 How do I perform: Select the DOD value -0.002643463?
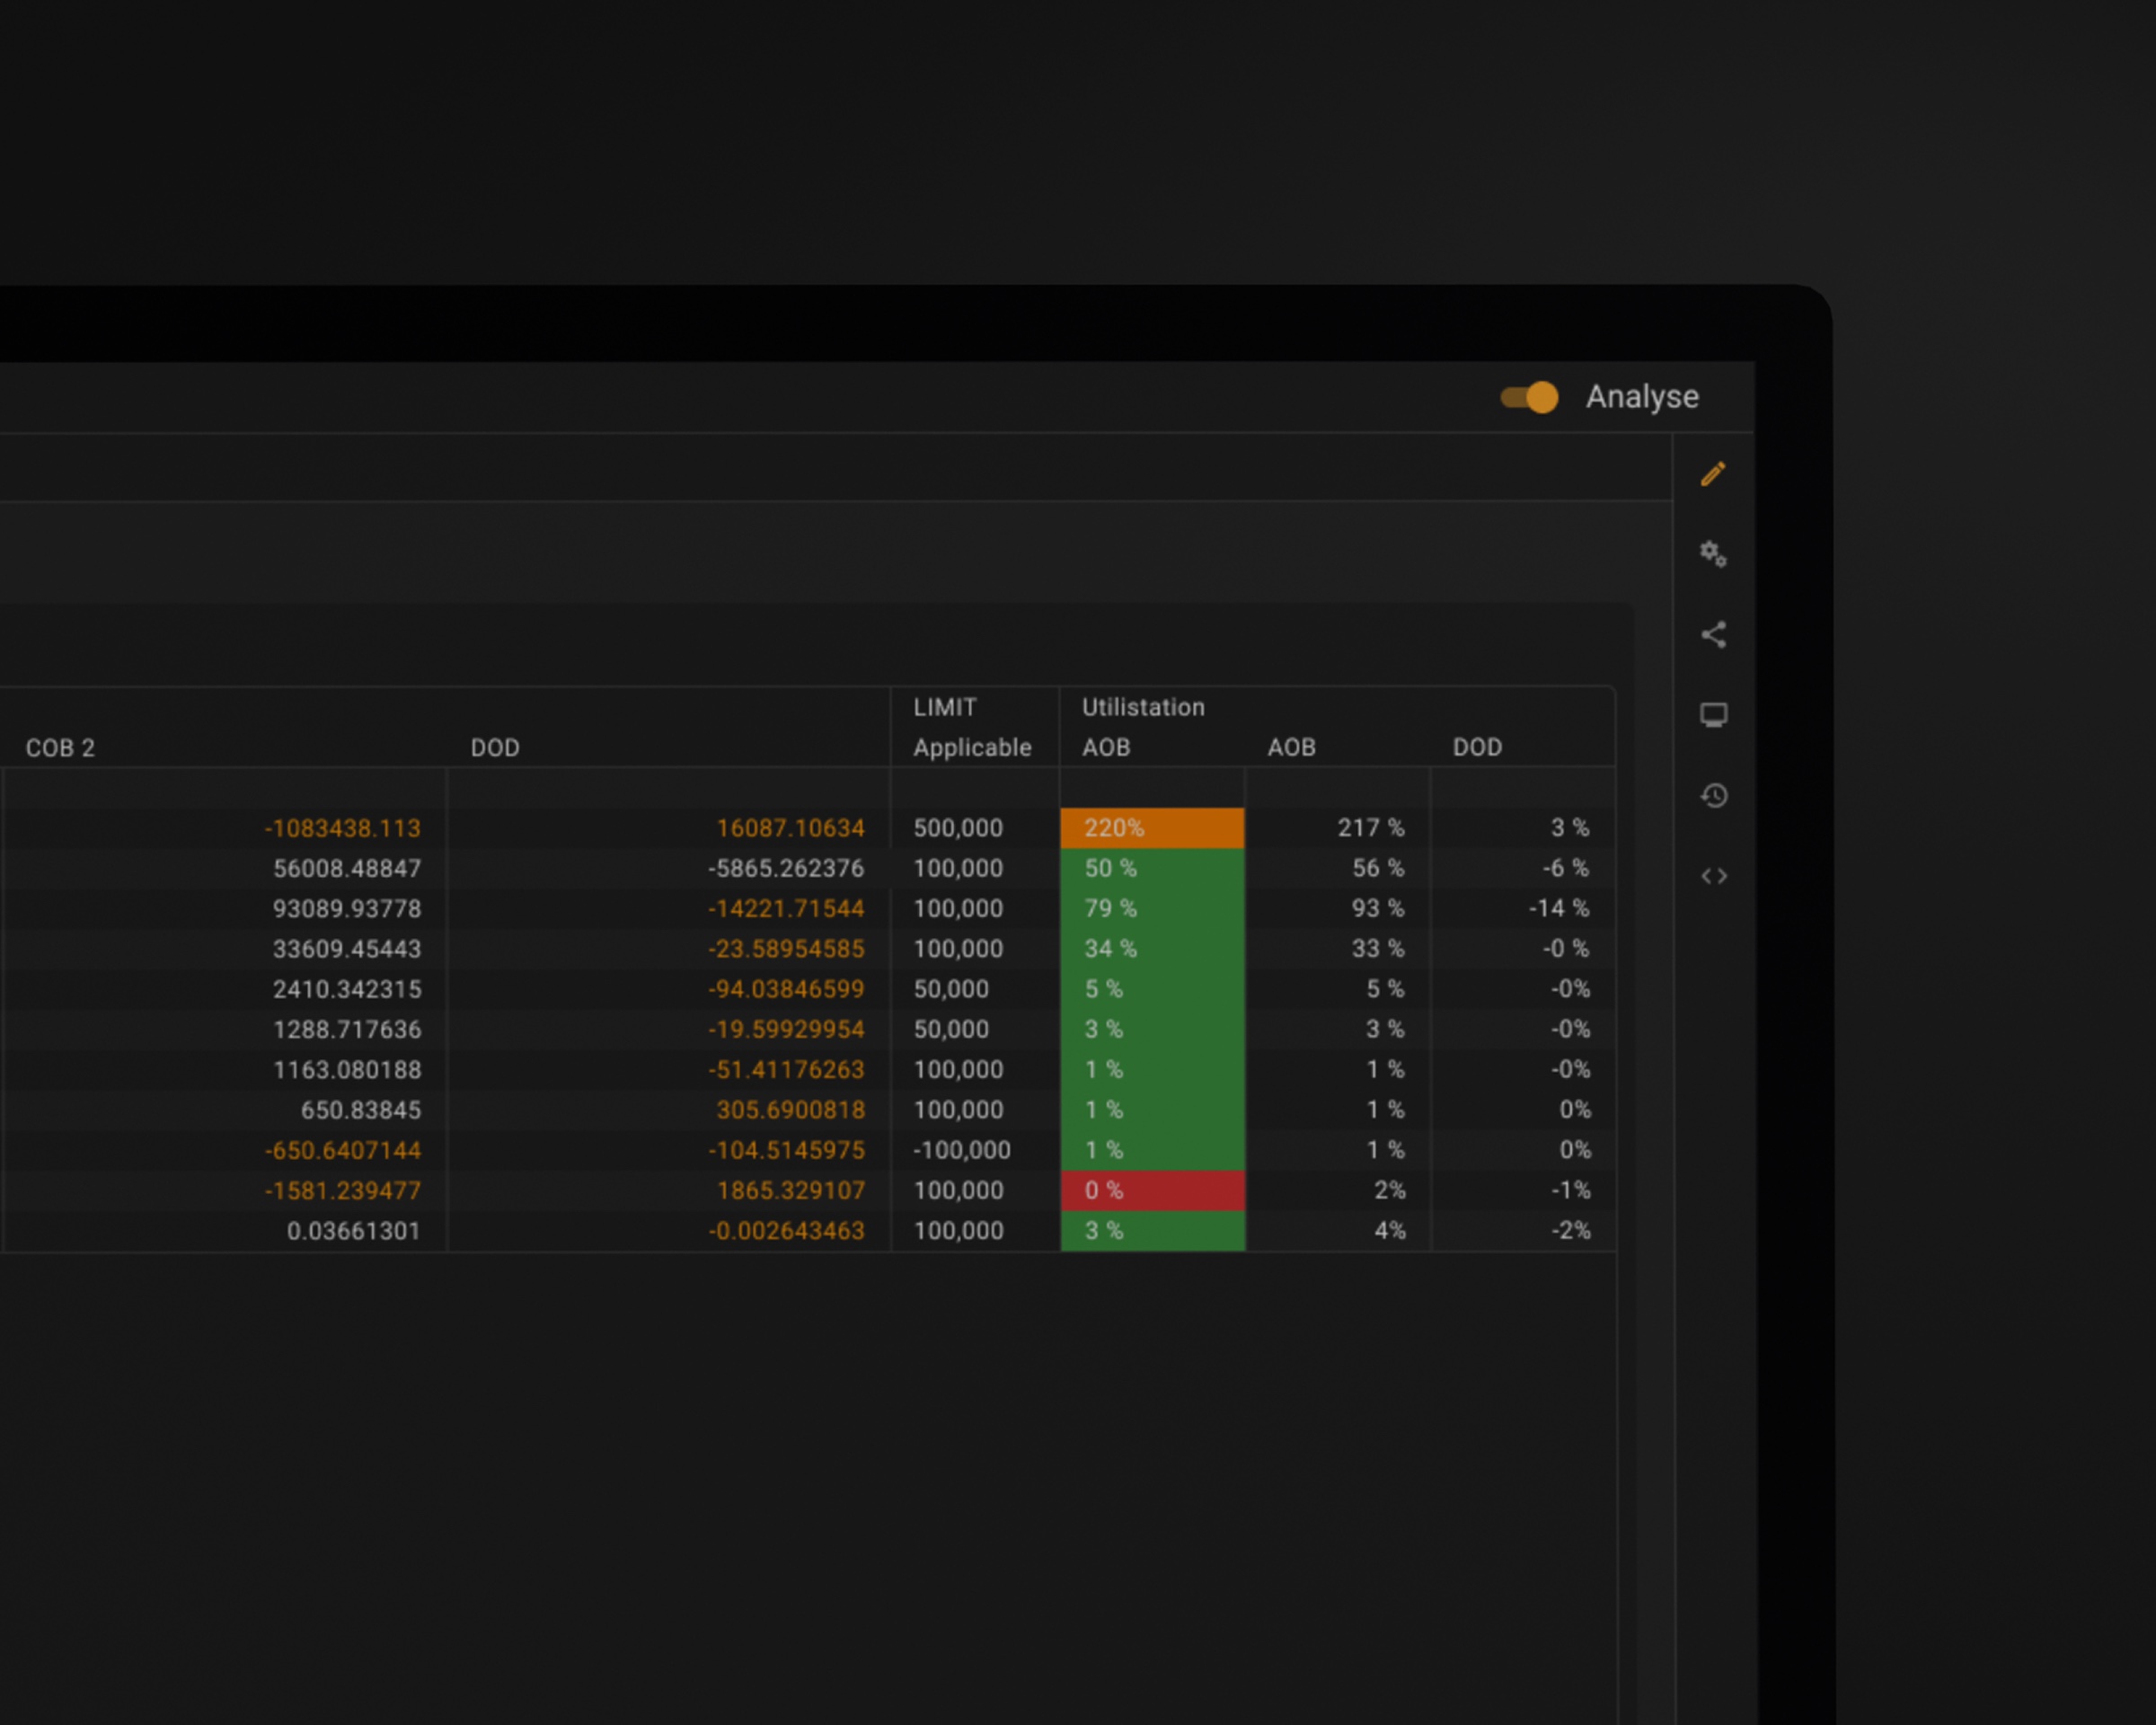786,1231
